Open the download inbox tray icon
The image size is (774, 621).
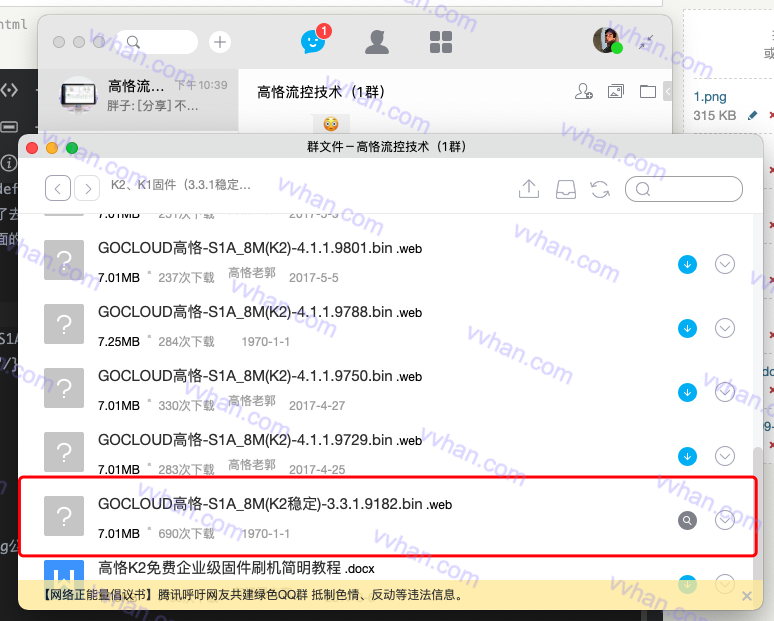(566, 189)
